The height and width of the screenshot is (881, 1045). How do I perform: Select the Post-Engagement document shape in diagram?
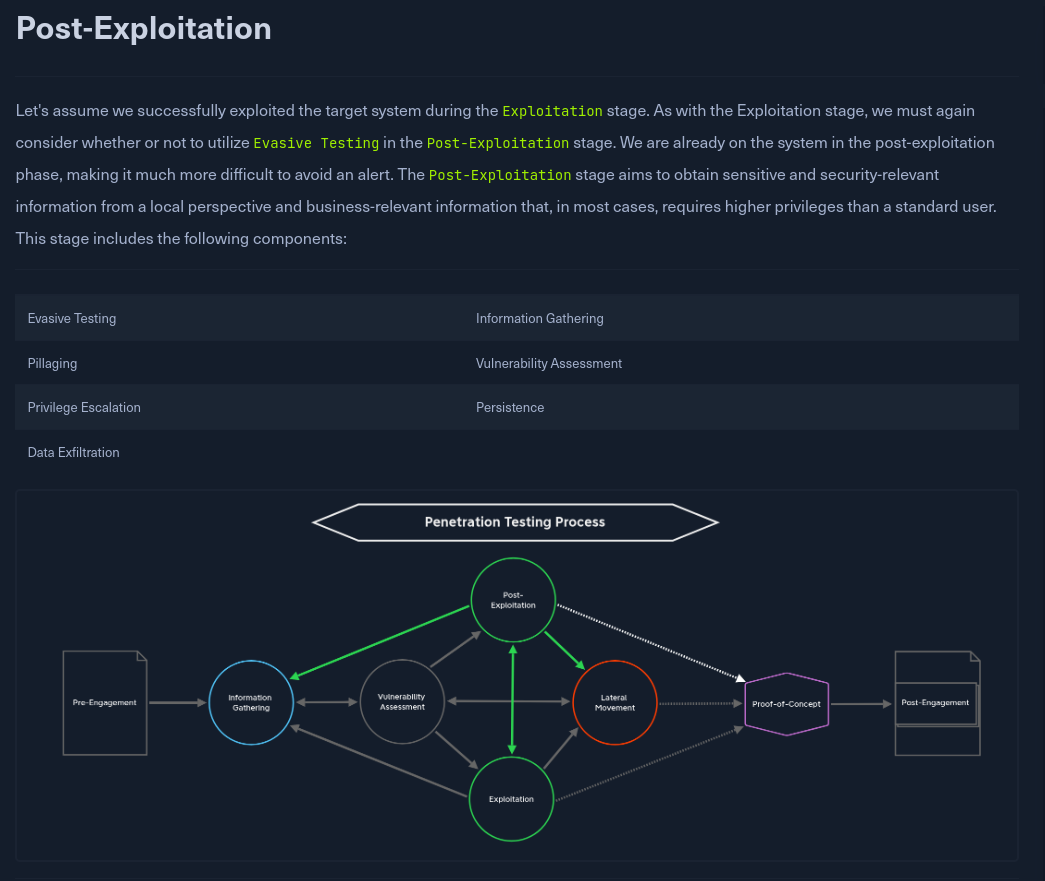coord(936,703)
